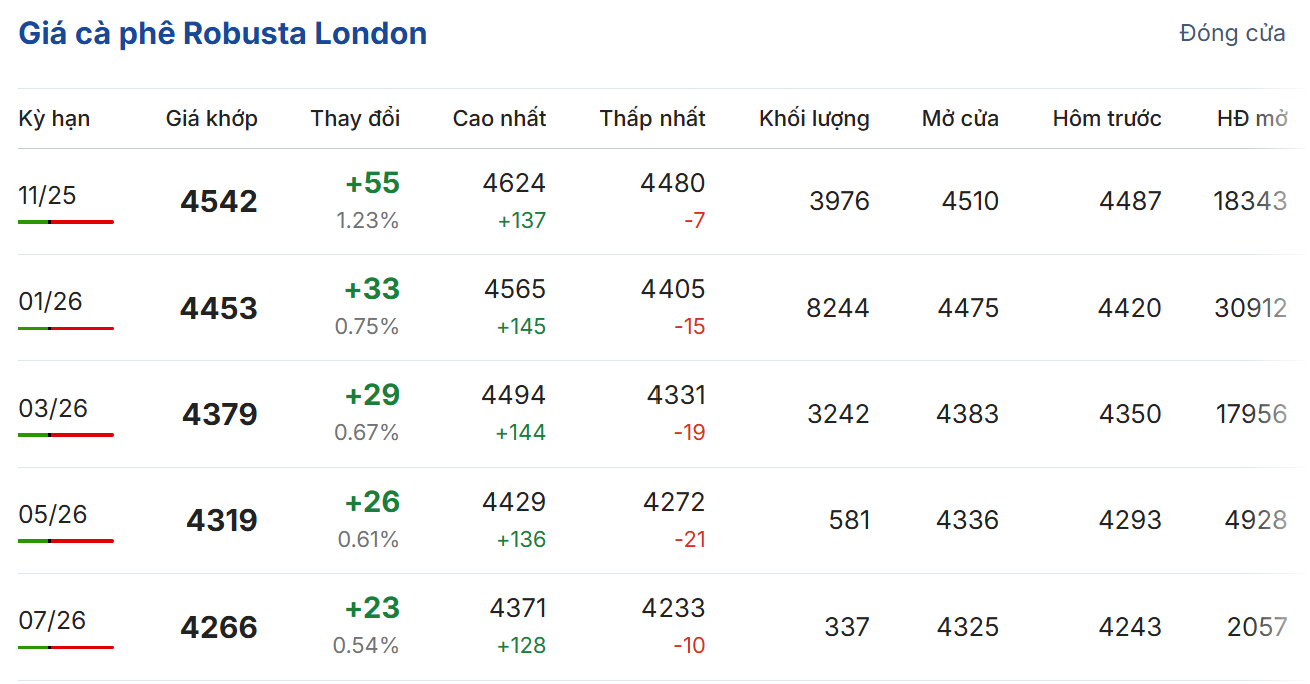The height and width of the screenshot is (684, 1310).
Task: Click the Đóng cửa status label
Action: point(1232,33)
